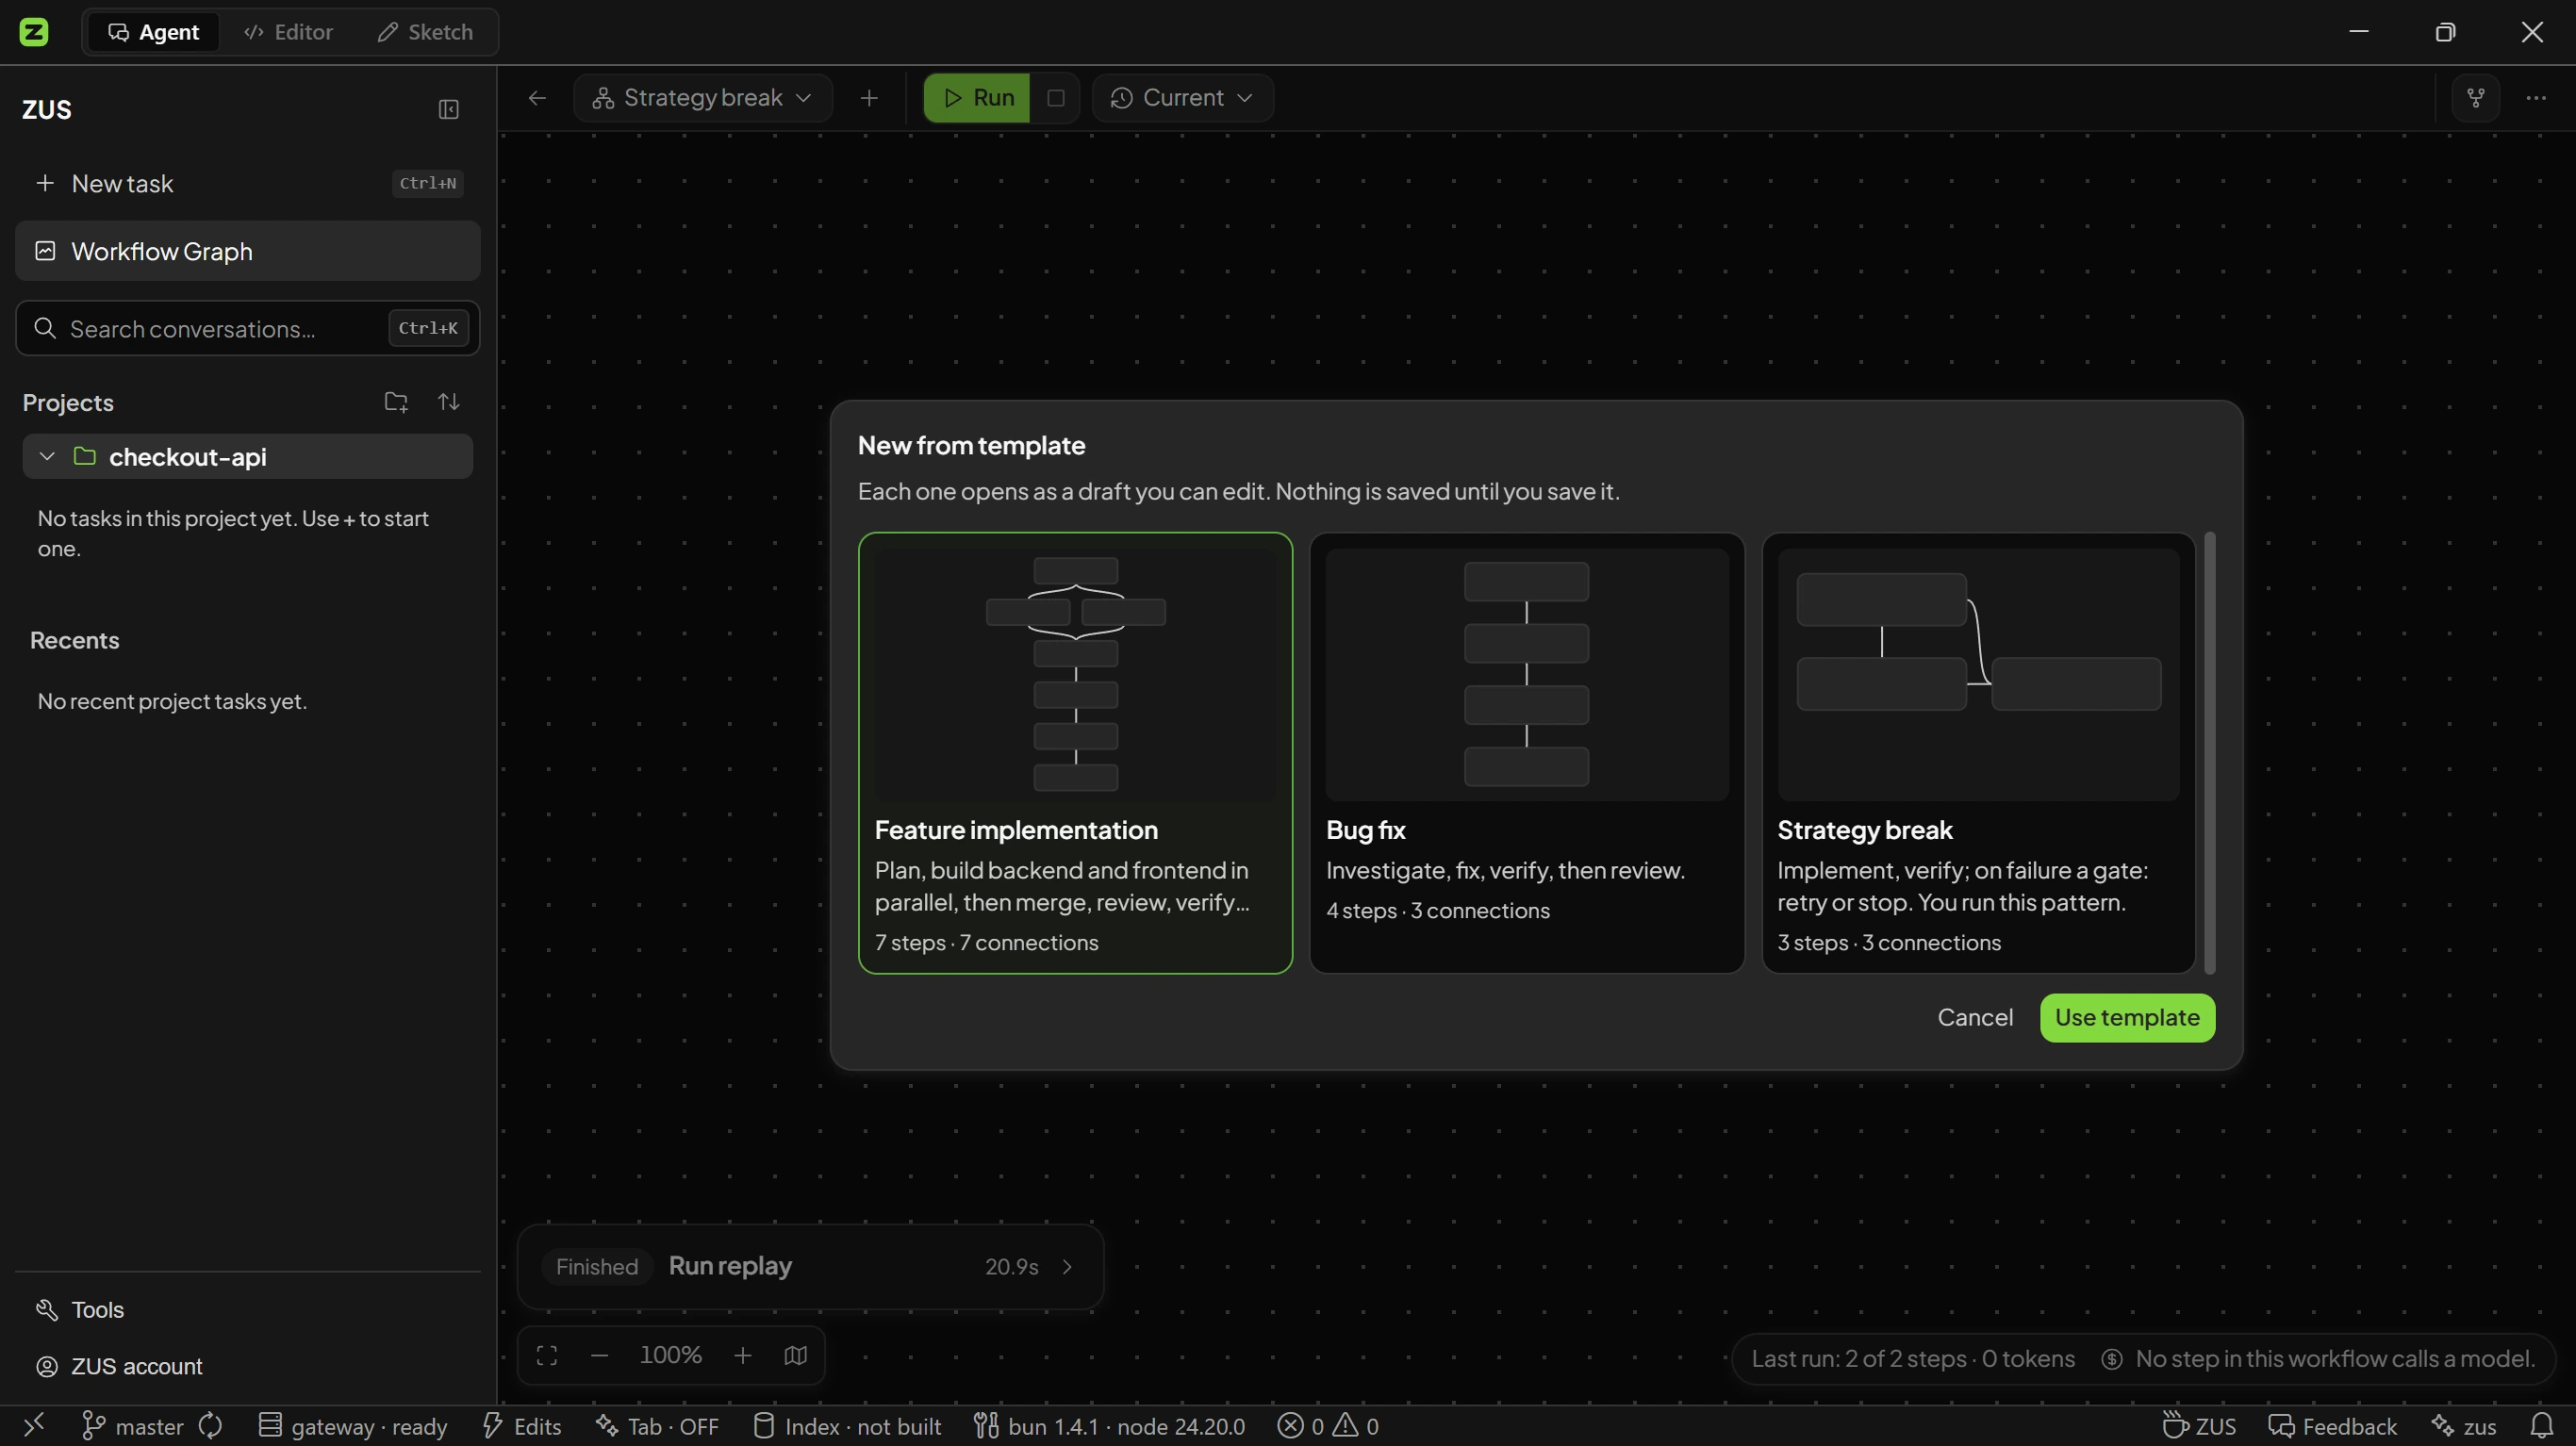Switch to the Editor tab

(x=288, y=32)
